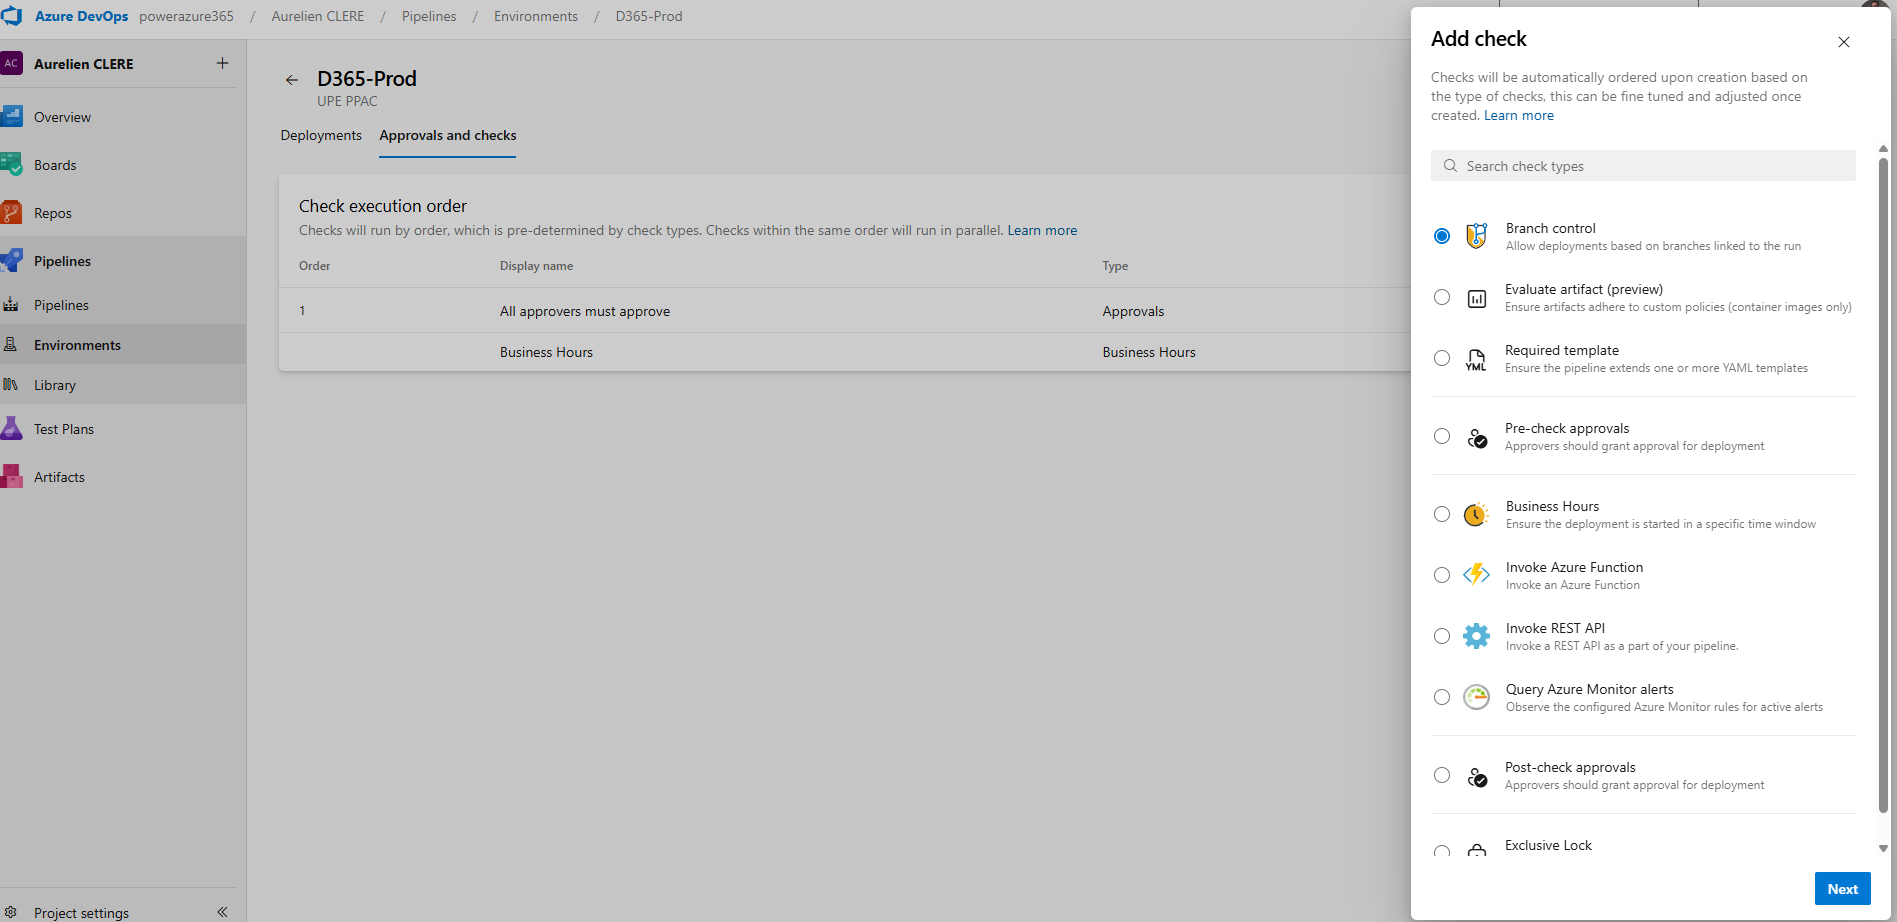Open Aurelien CLERE in the breadcrumb
Image resolution: width=1897 pixels, height=922 pixels.
318,16
